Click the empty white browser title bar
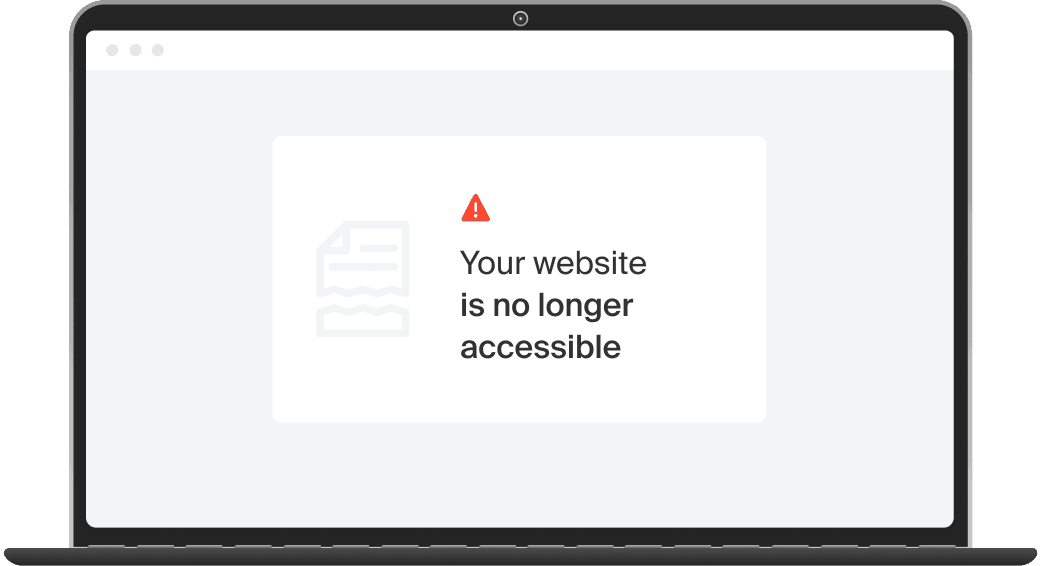 tap(532, 50)
